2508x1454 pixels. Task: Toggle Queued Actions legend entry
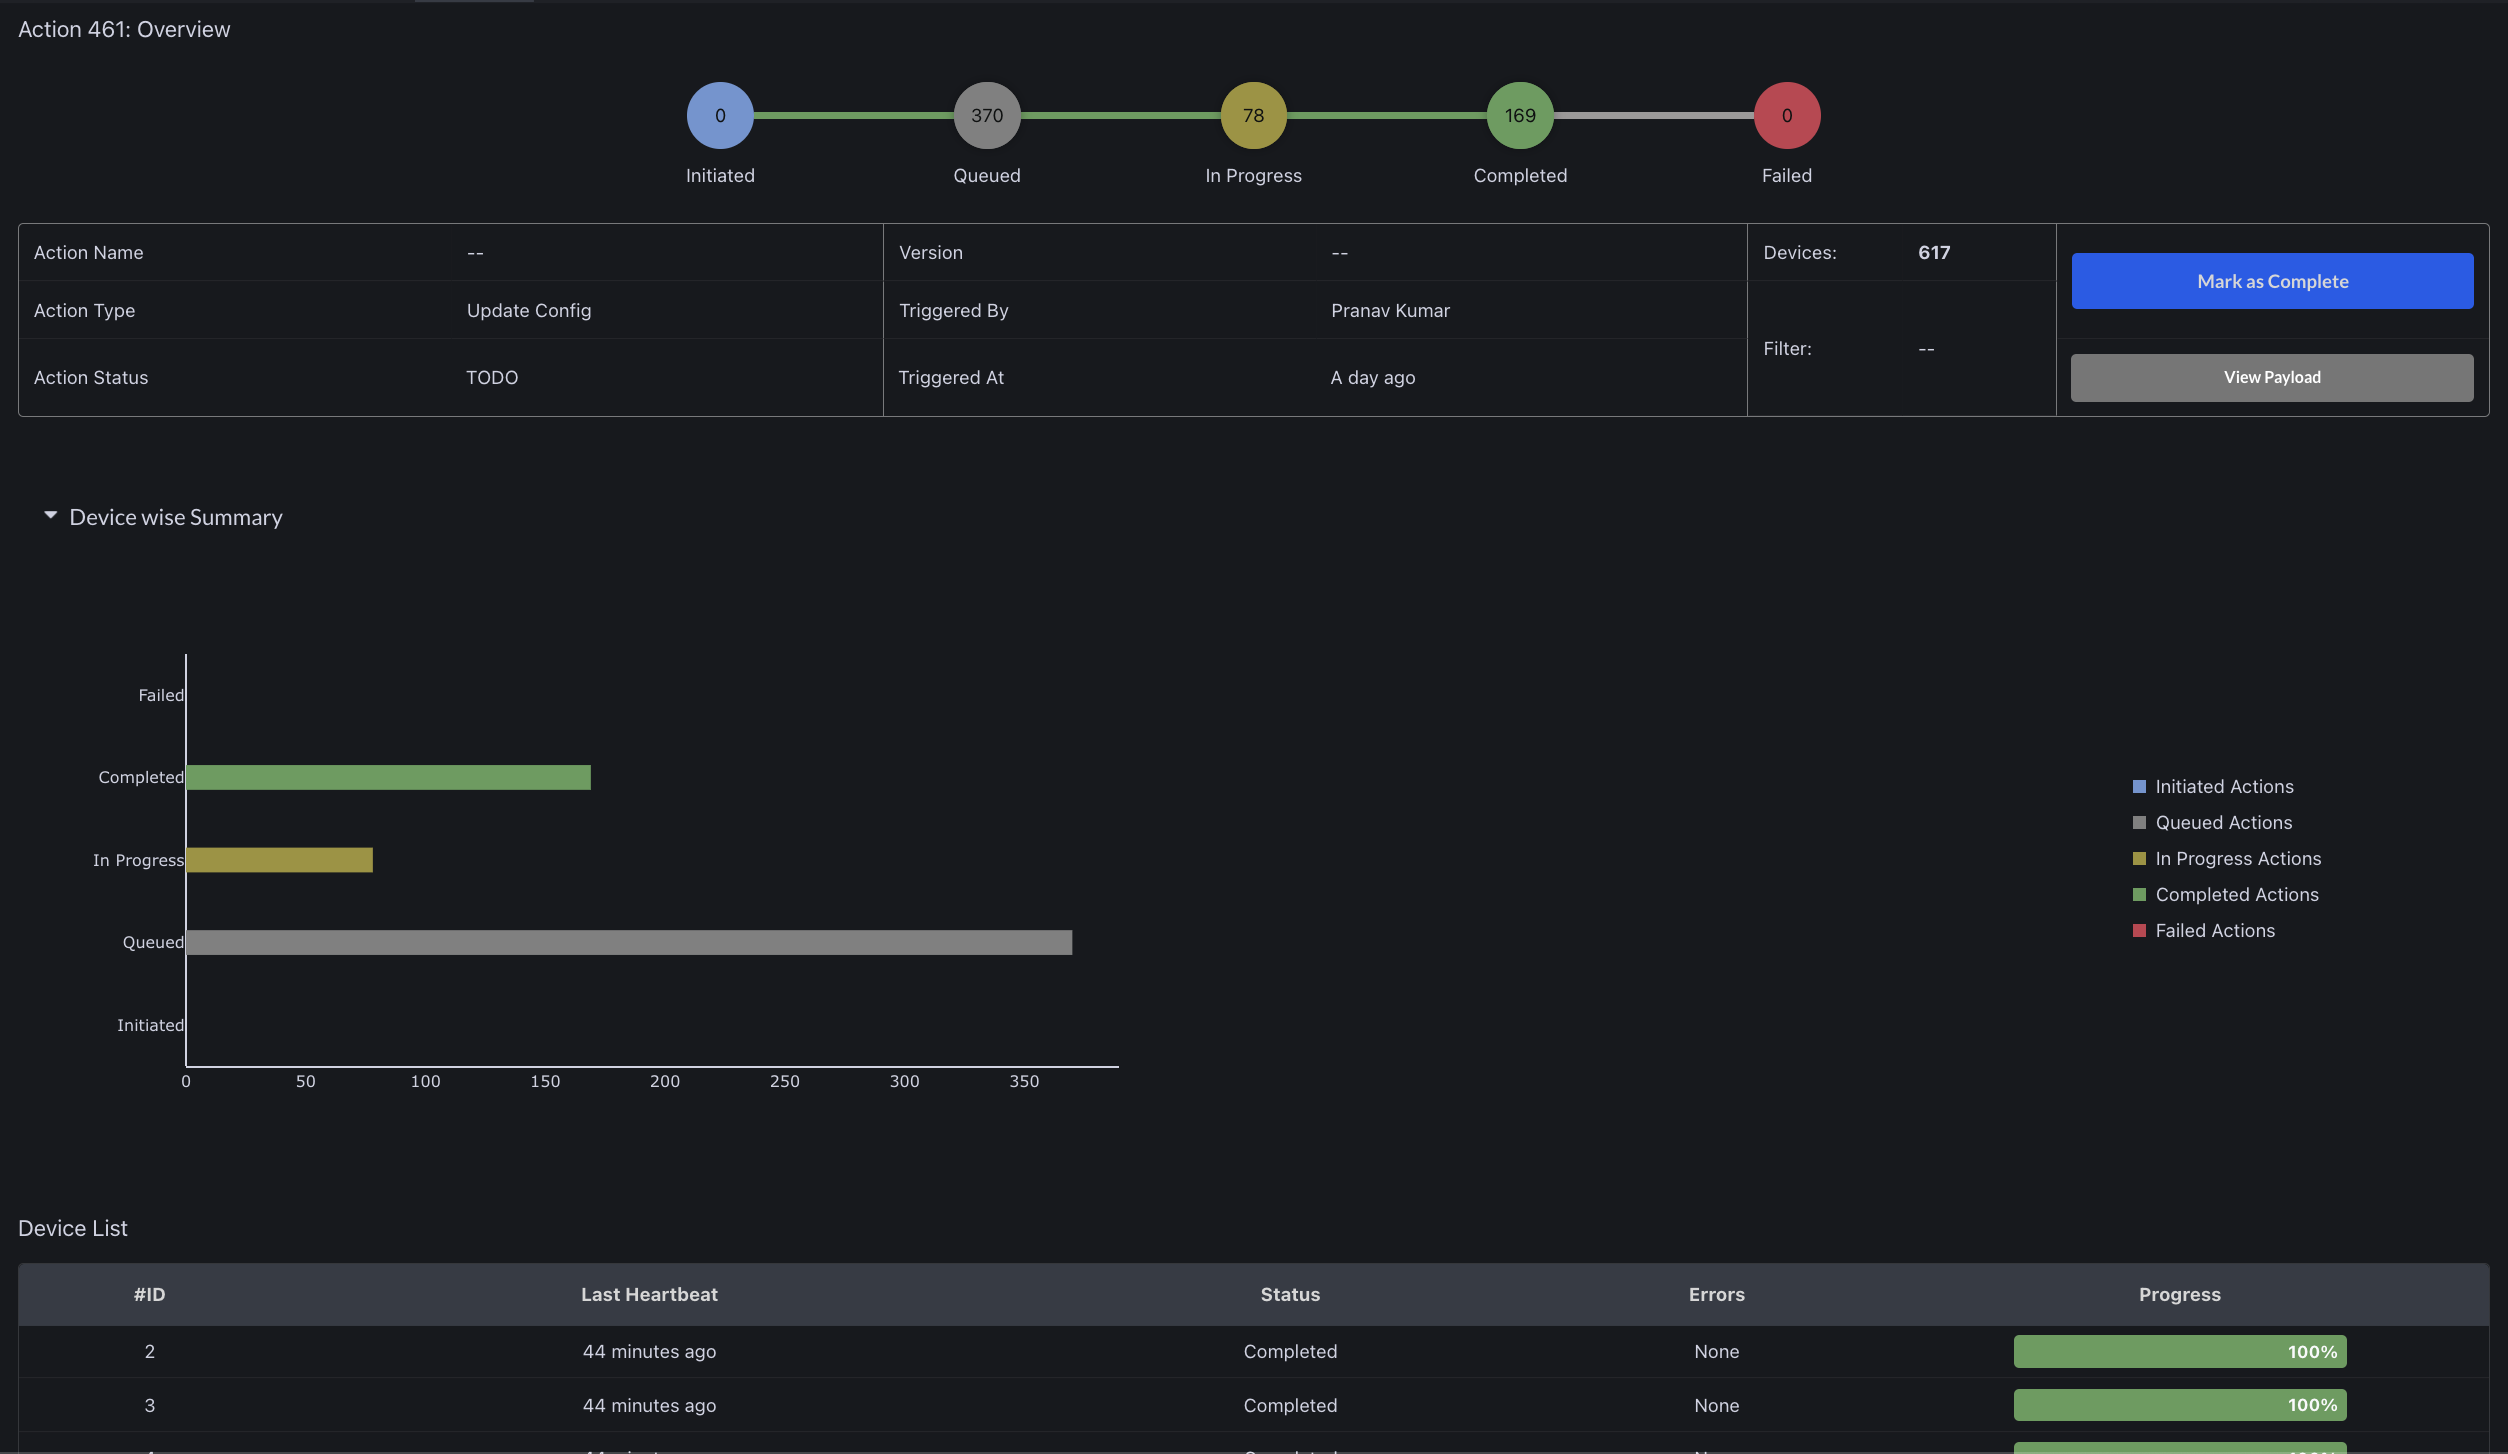[2222, 822]
